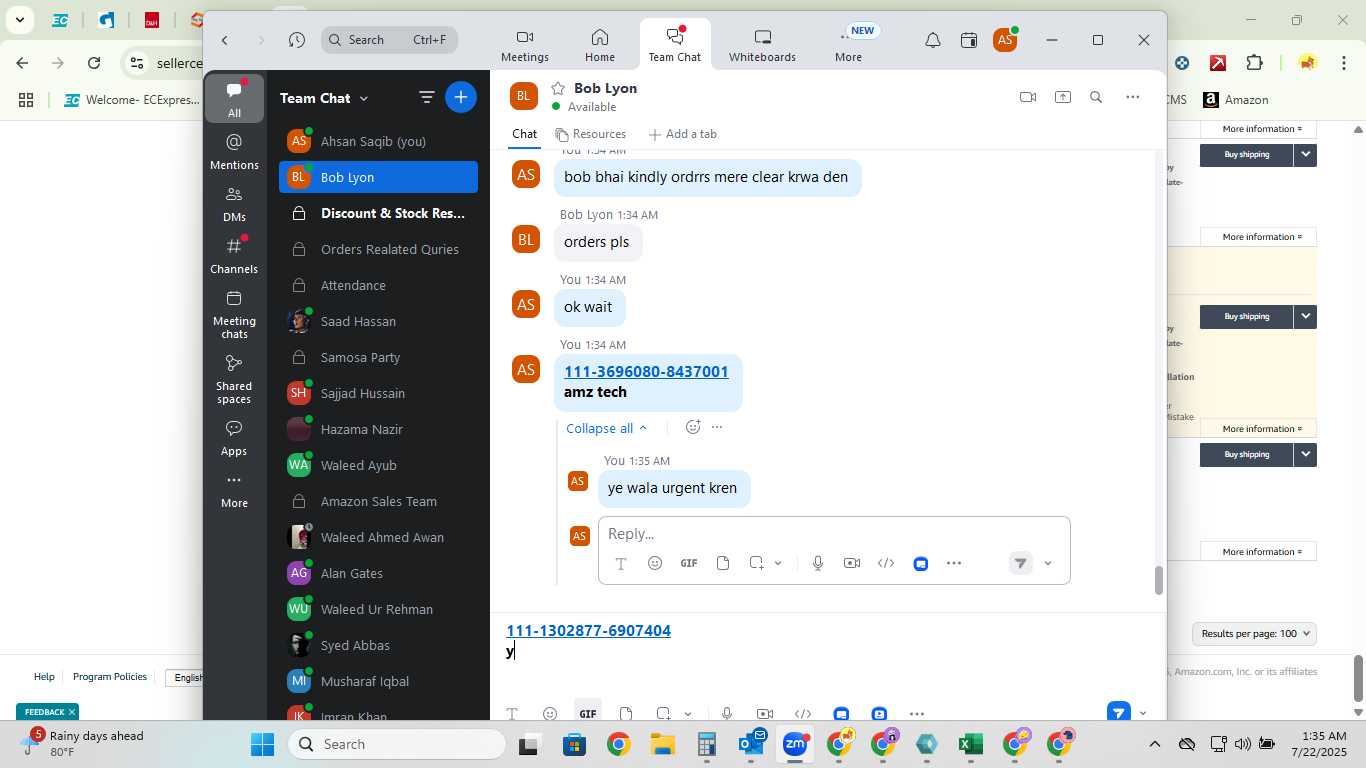Add a reaction to the amz tech message
The image size is (1366, 768).
coord(693,427)
